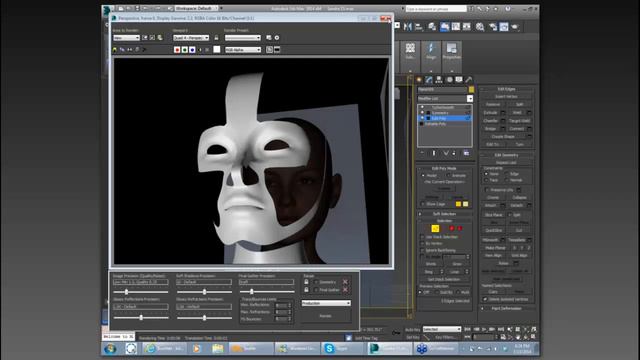Open the Material Editor toolbar icon
Viewport: 640px width, 360px height.
point(480,27)
